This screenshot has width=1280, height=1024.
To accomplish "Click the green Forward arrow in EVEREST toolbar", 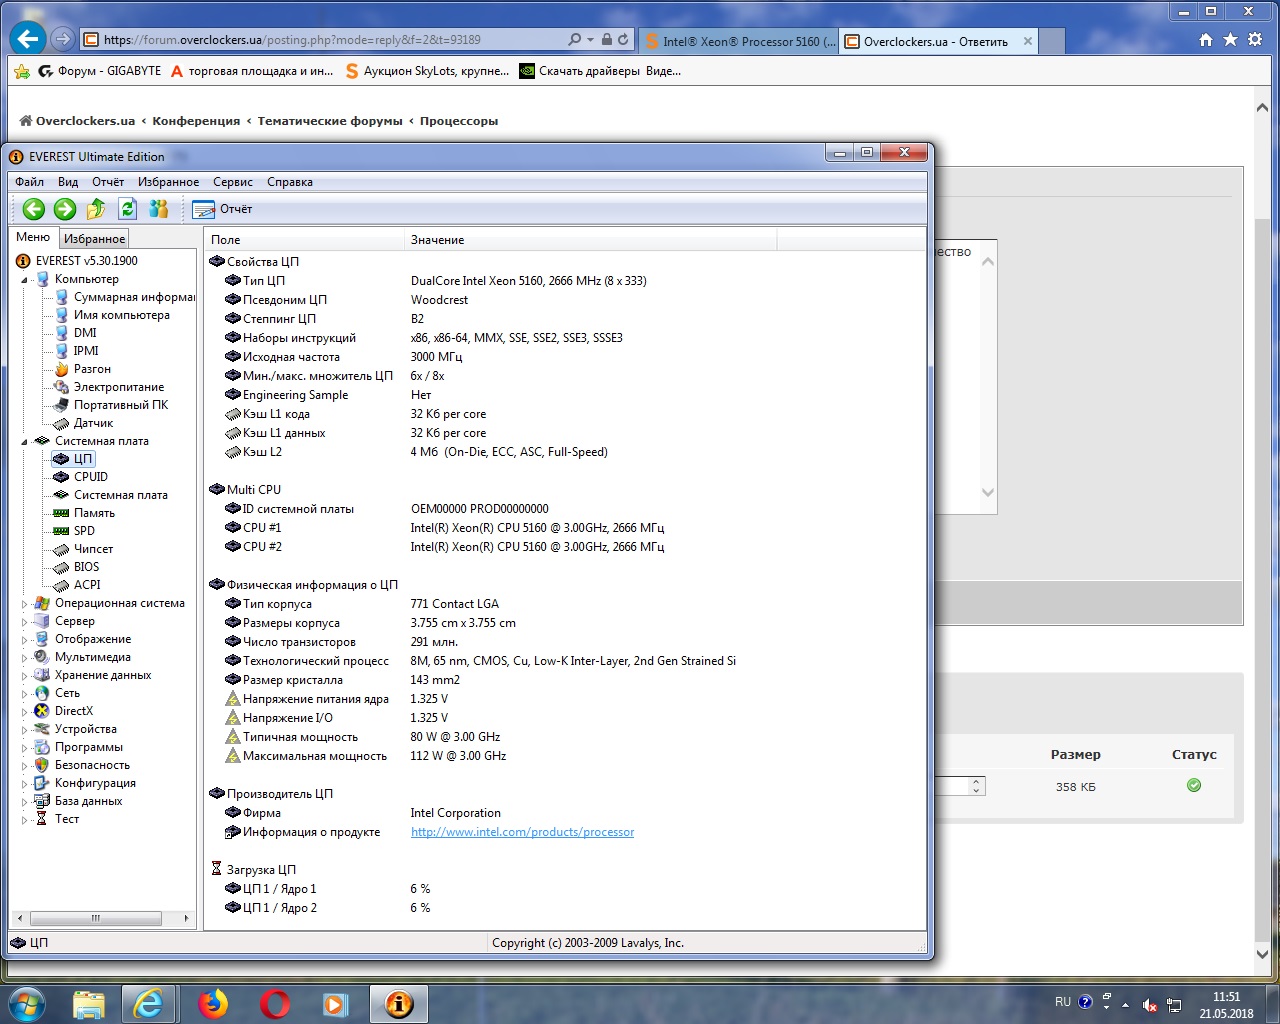I will click(65, 209).
